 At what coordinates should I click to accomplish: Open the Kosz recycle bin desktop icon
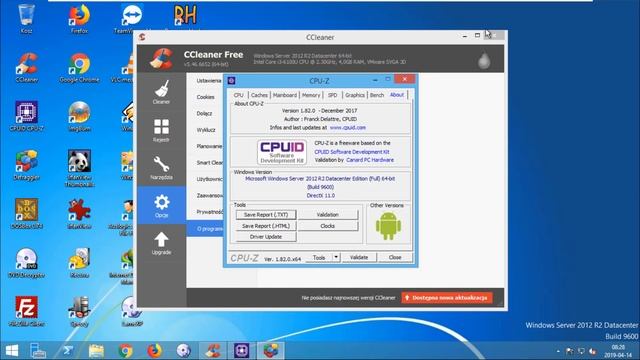26,18
